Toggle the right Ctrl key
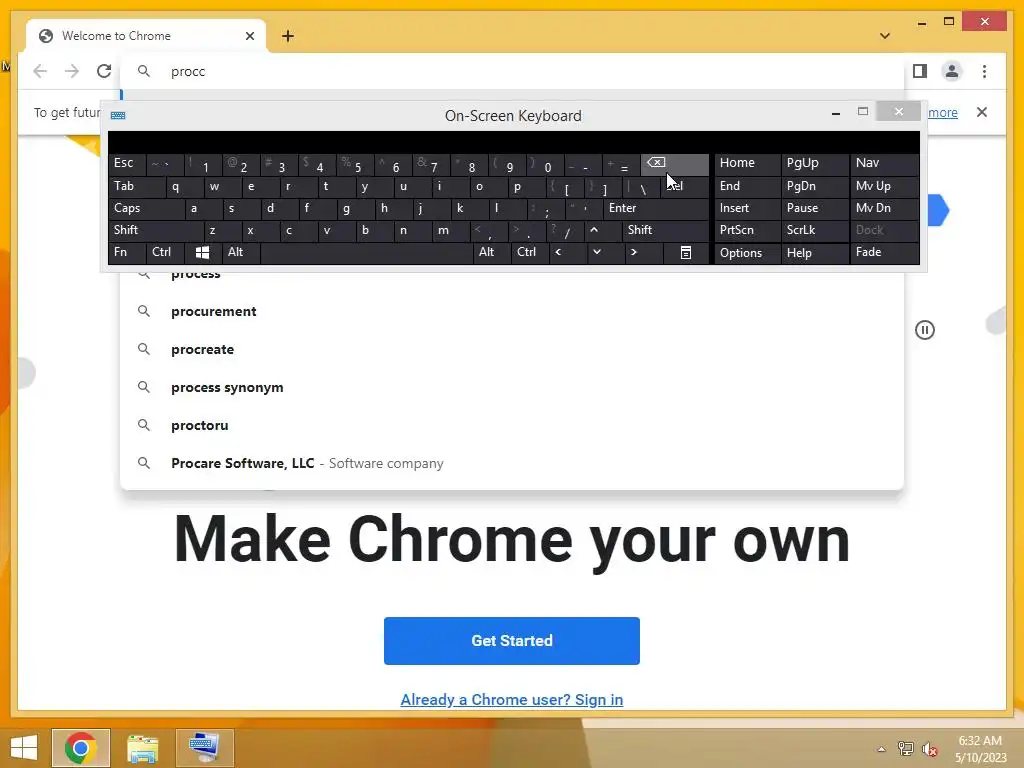The width and height of the screenshot is (1024, 768). 530,252
